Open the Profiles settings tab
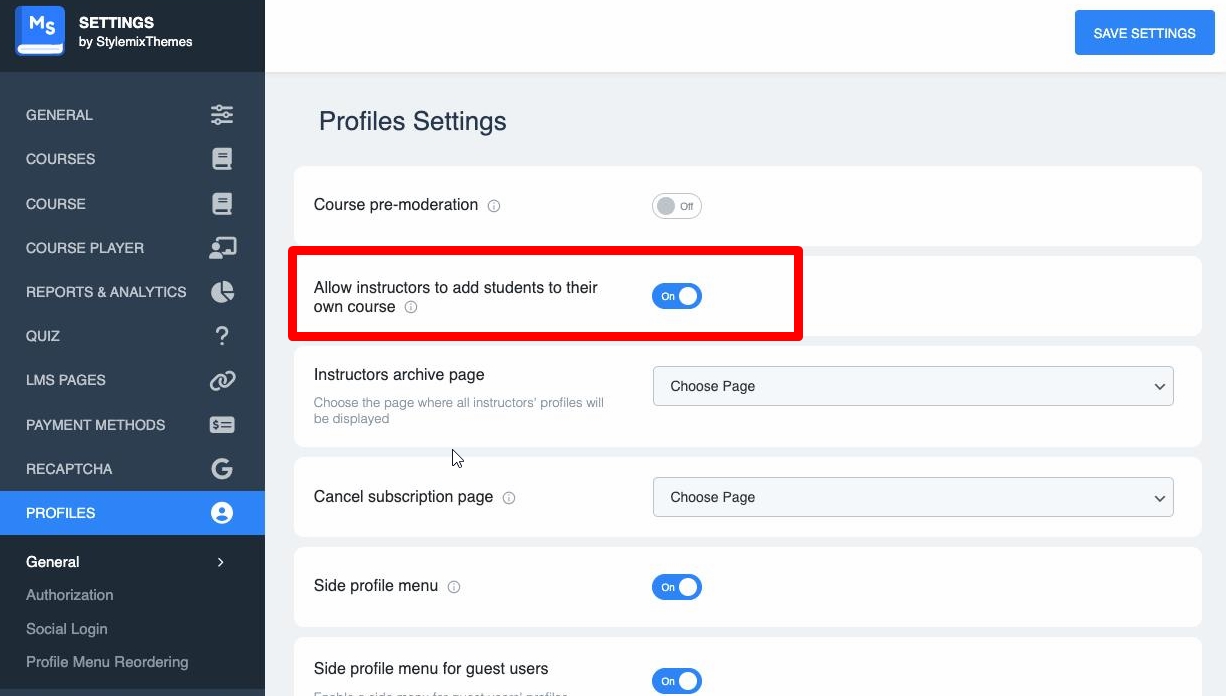Screen dimensions: 1226x696 pyautogui.click(x=132, y=513)
